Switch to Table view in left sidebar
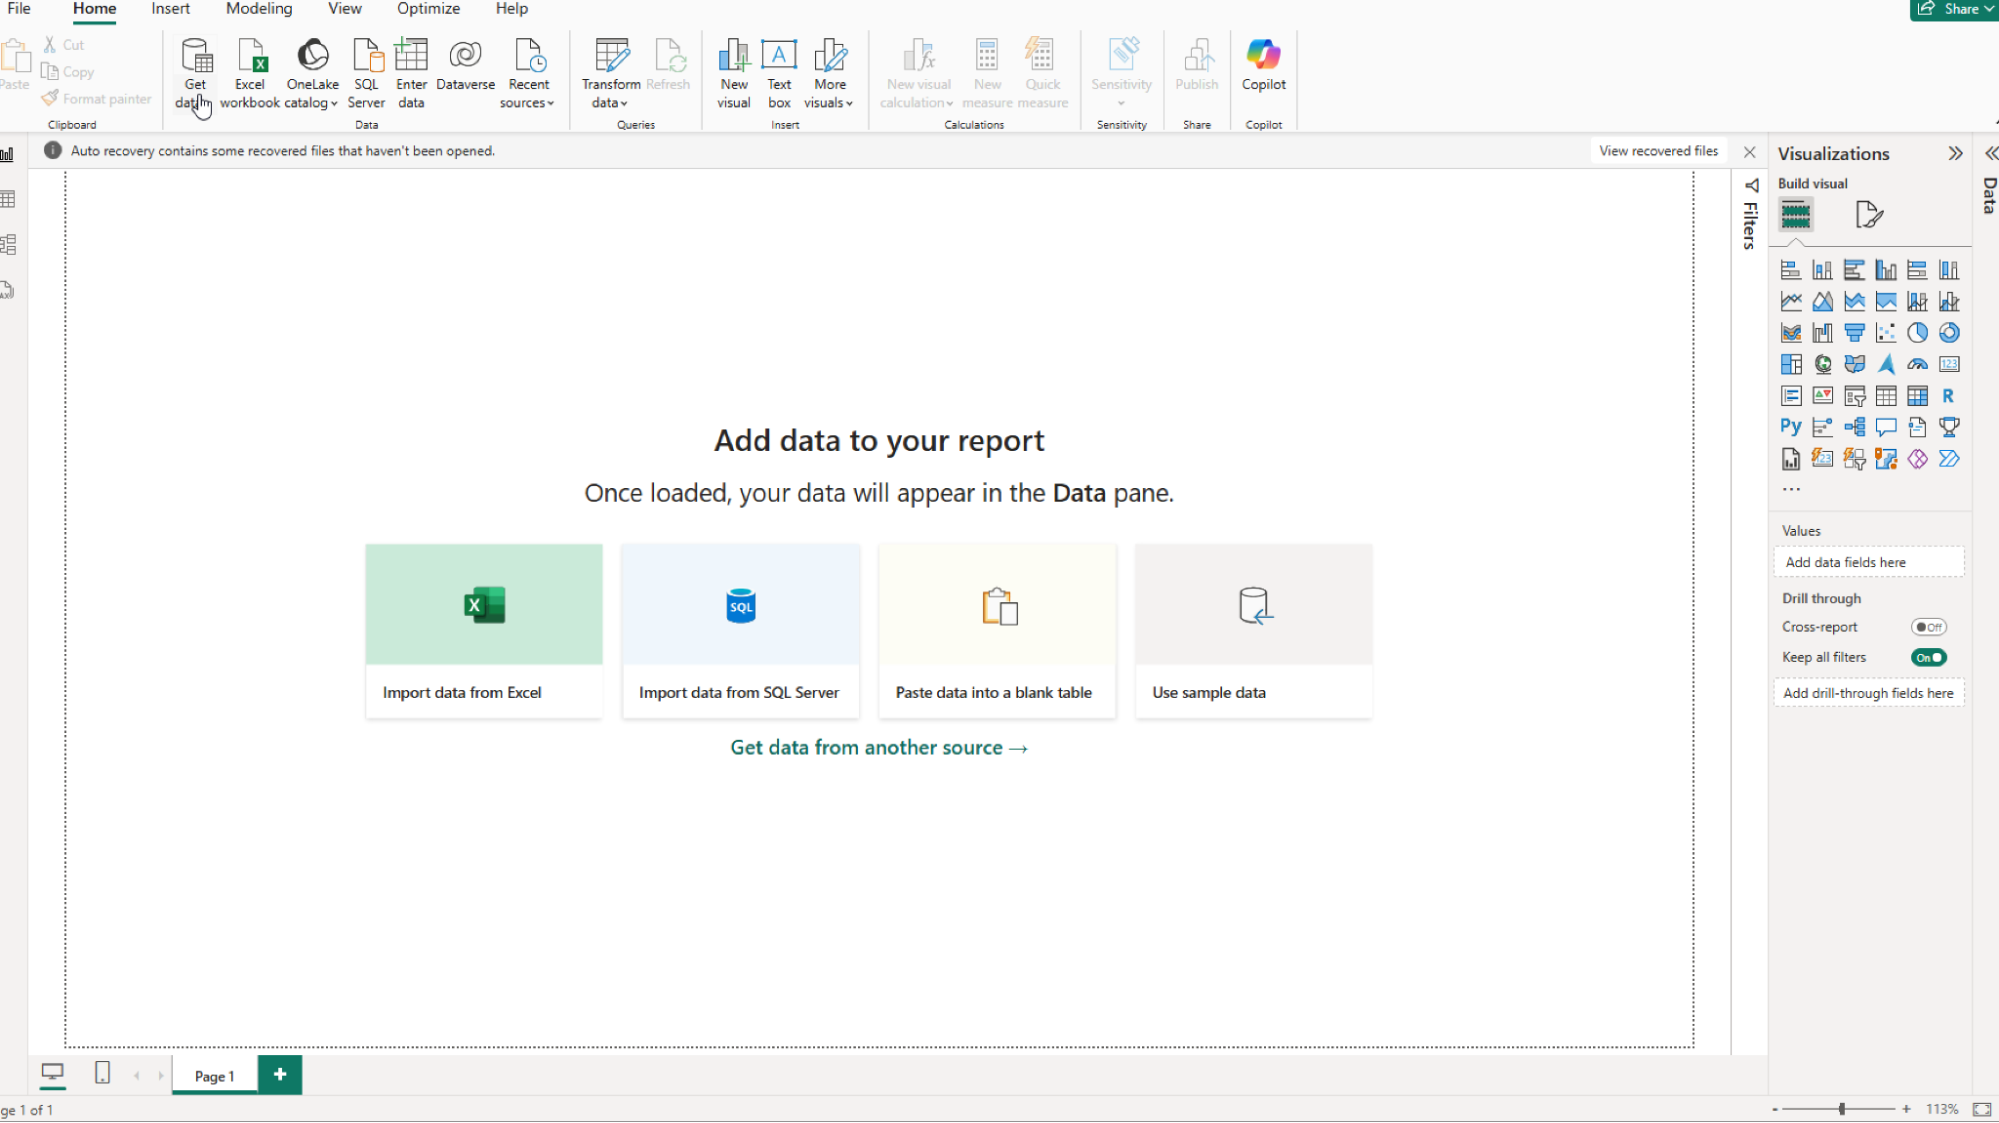This screenshot has width=1999, height=1123. (8, 199)
